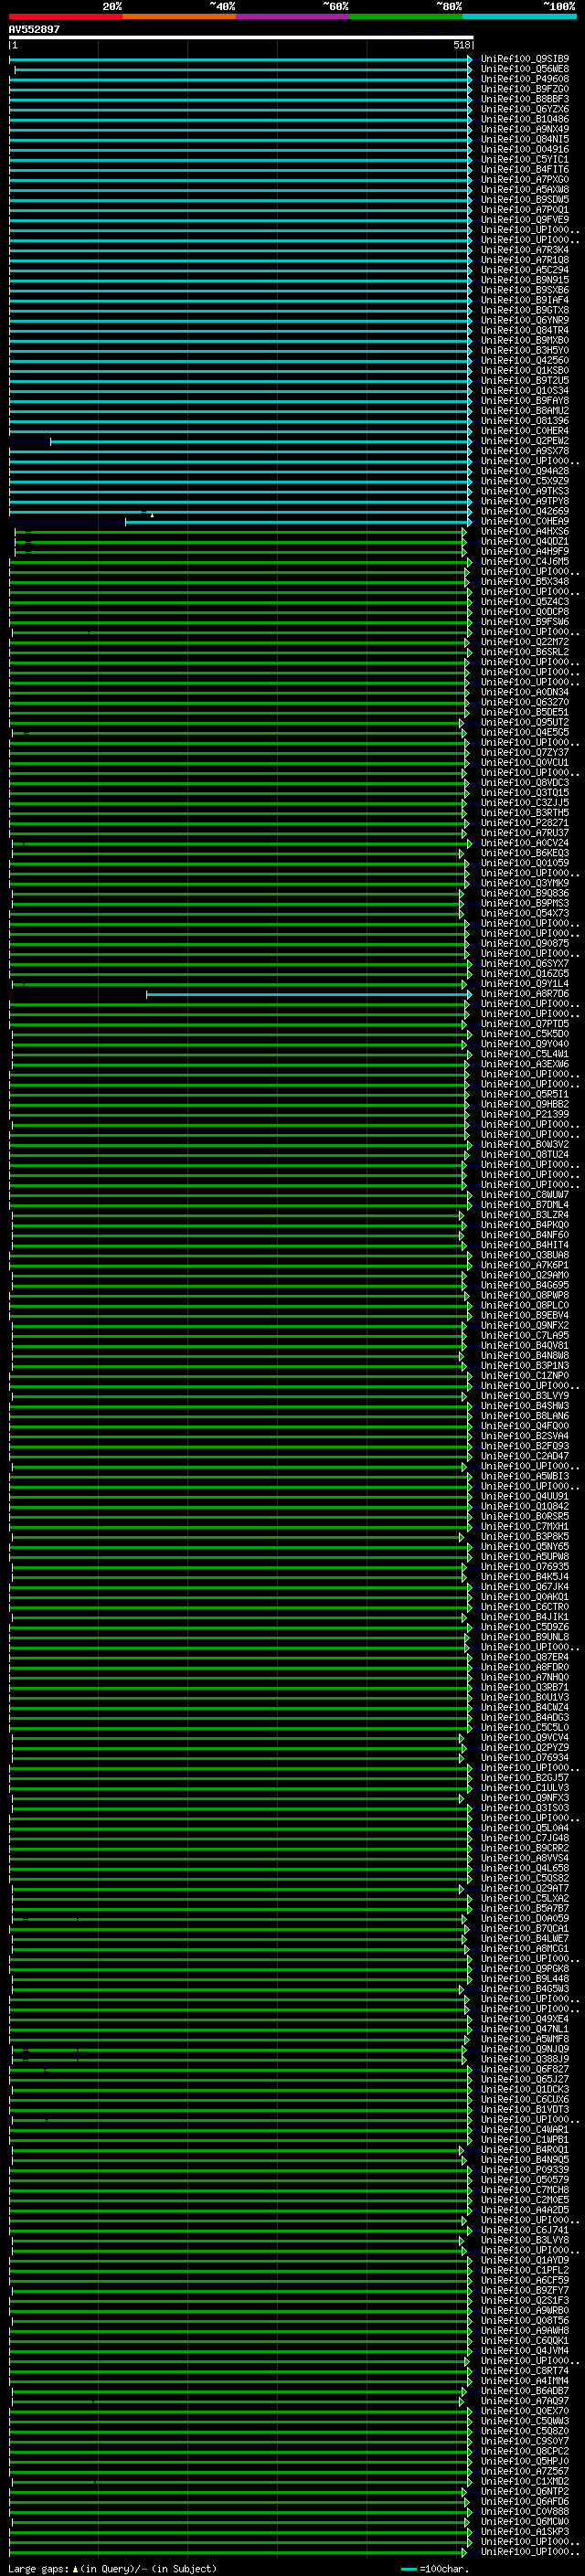Select hit UniRef100_Q42669
This screenshot has height=2576, width=585.
(x=525, y=511)
